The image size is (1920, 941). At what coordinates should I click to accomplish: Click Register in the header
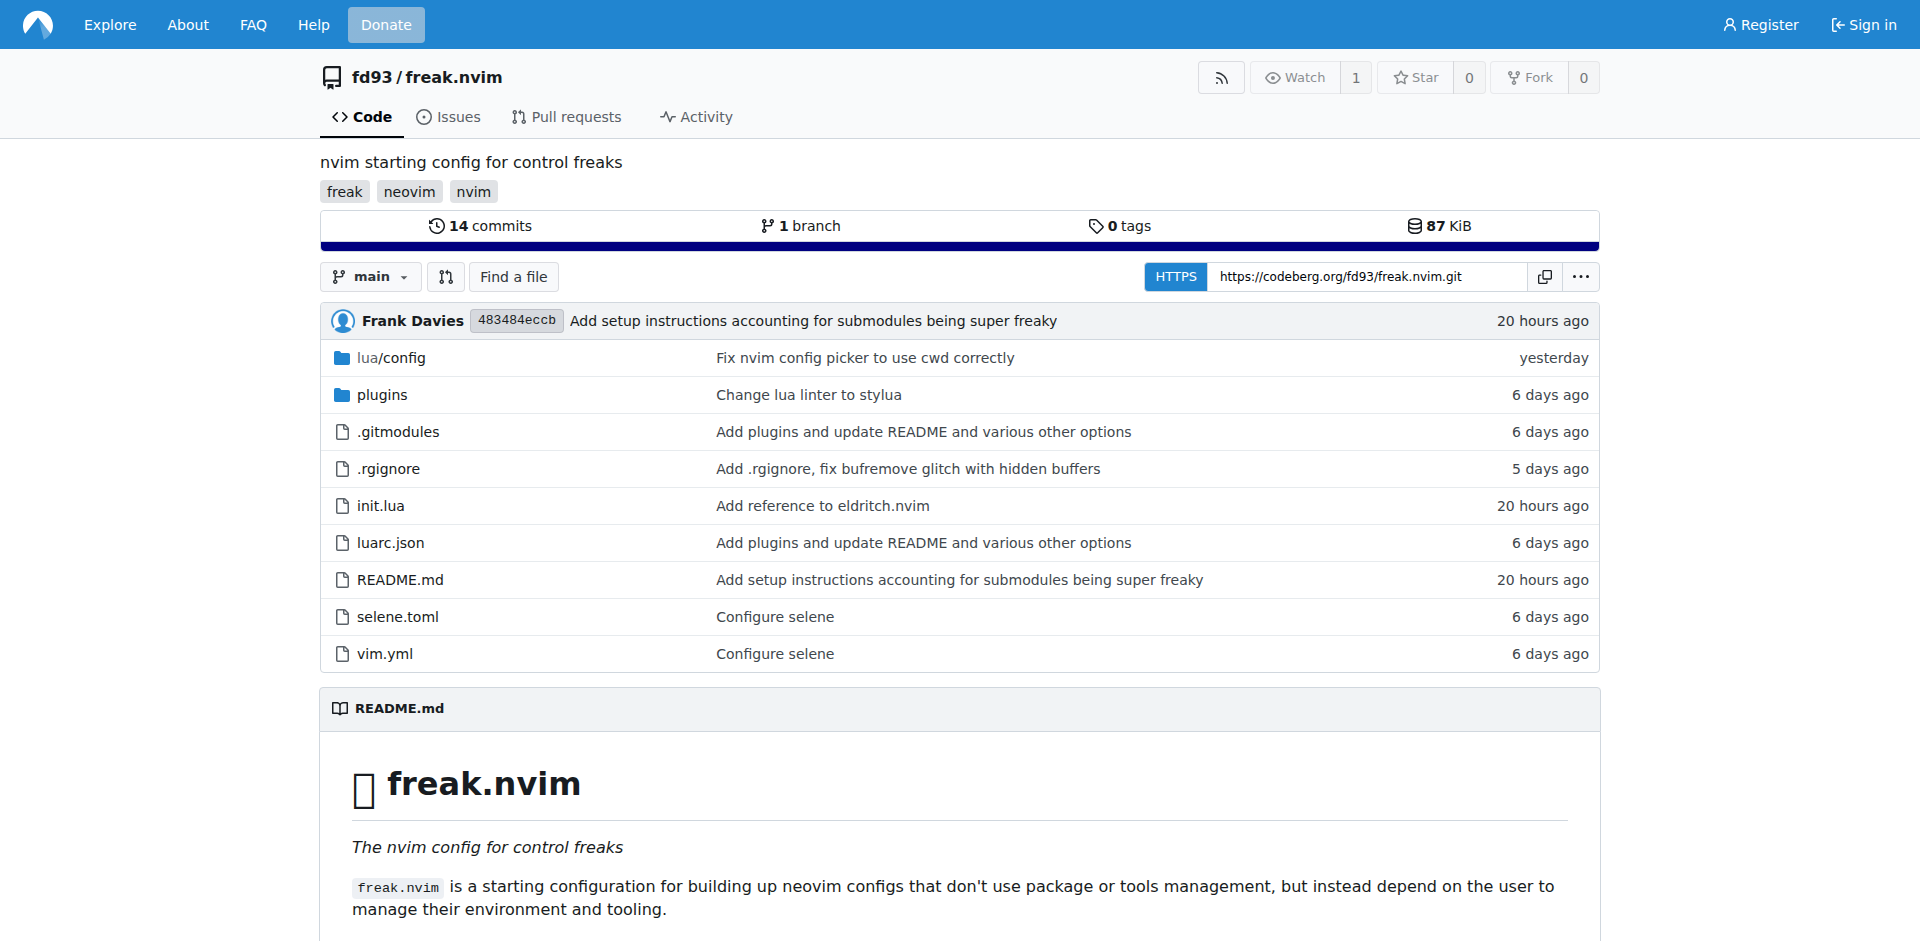coord(1760,25)
